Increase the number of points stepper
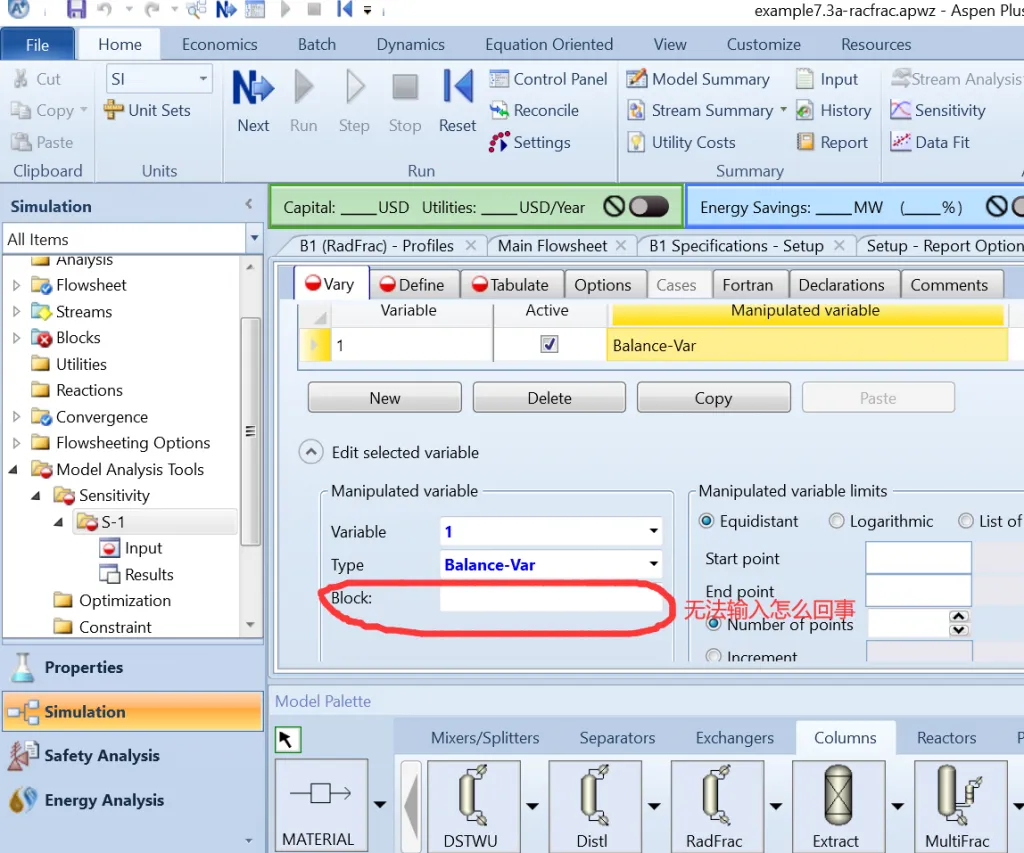This screenshot has height=853, width=1024. pyautogui.click(x=958, y=616)
